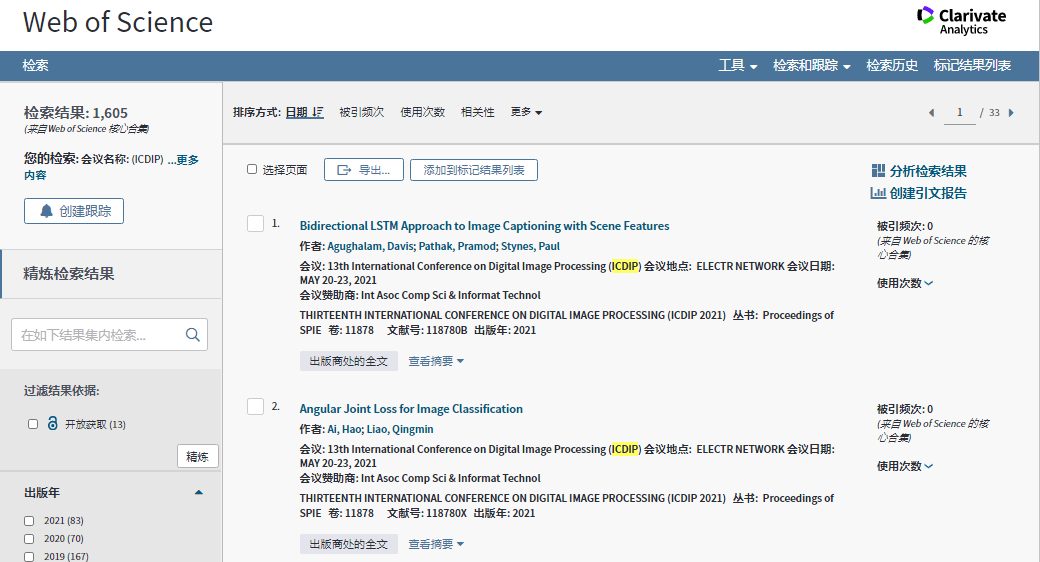Check the 2021 (83) publication year filter
This screenshot has height=562, width=1040.
29,521
